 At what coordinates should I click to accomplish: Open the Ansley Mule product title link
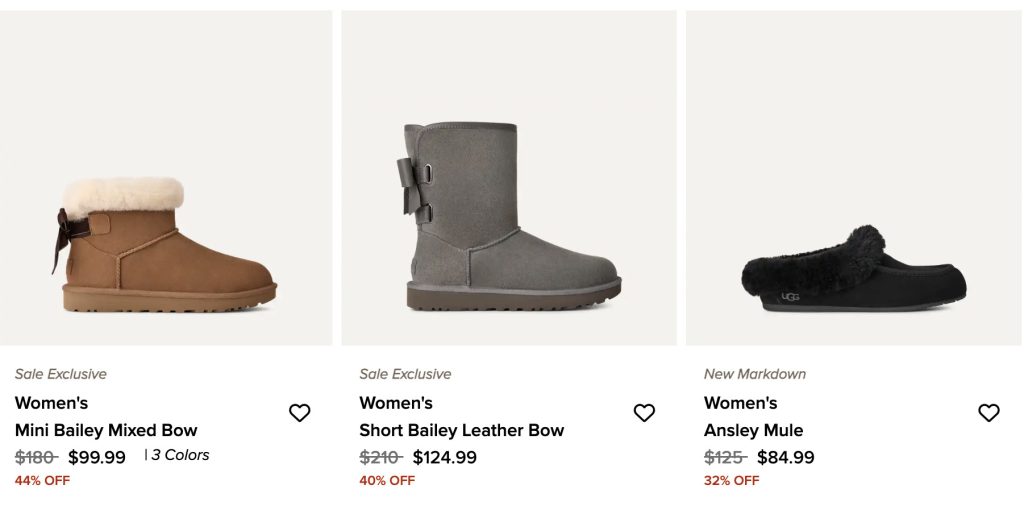(x=753, y=430)
